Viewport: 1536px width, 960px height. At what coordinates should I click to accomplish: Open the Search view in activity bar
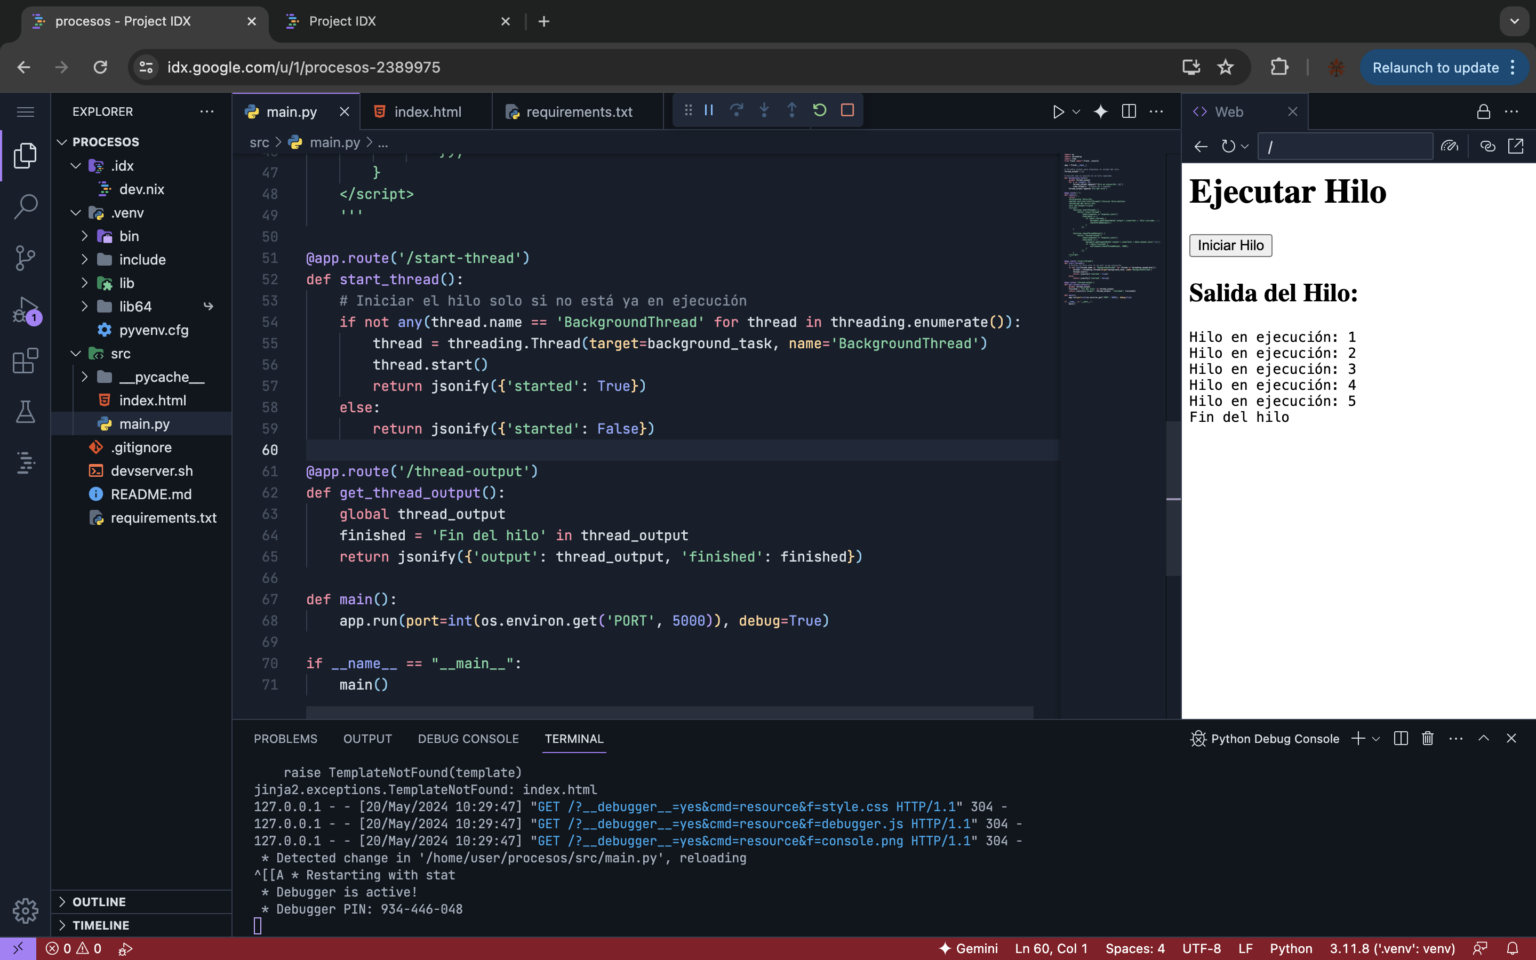[25, 207]
